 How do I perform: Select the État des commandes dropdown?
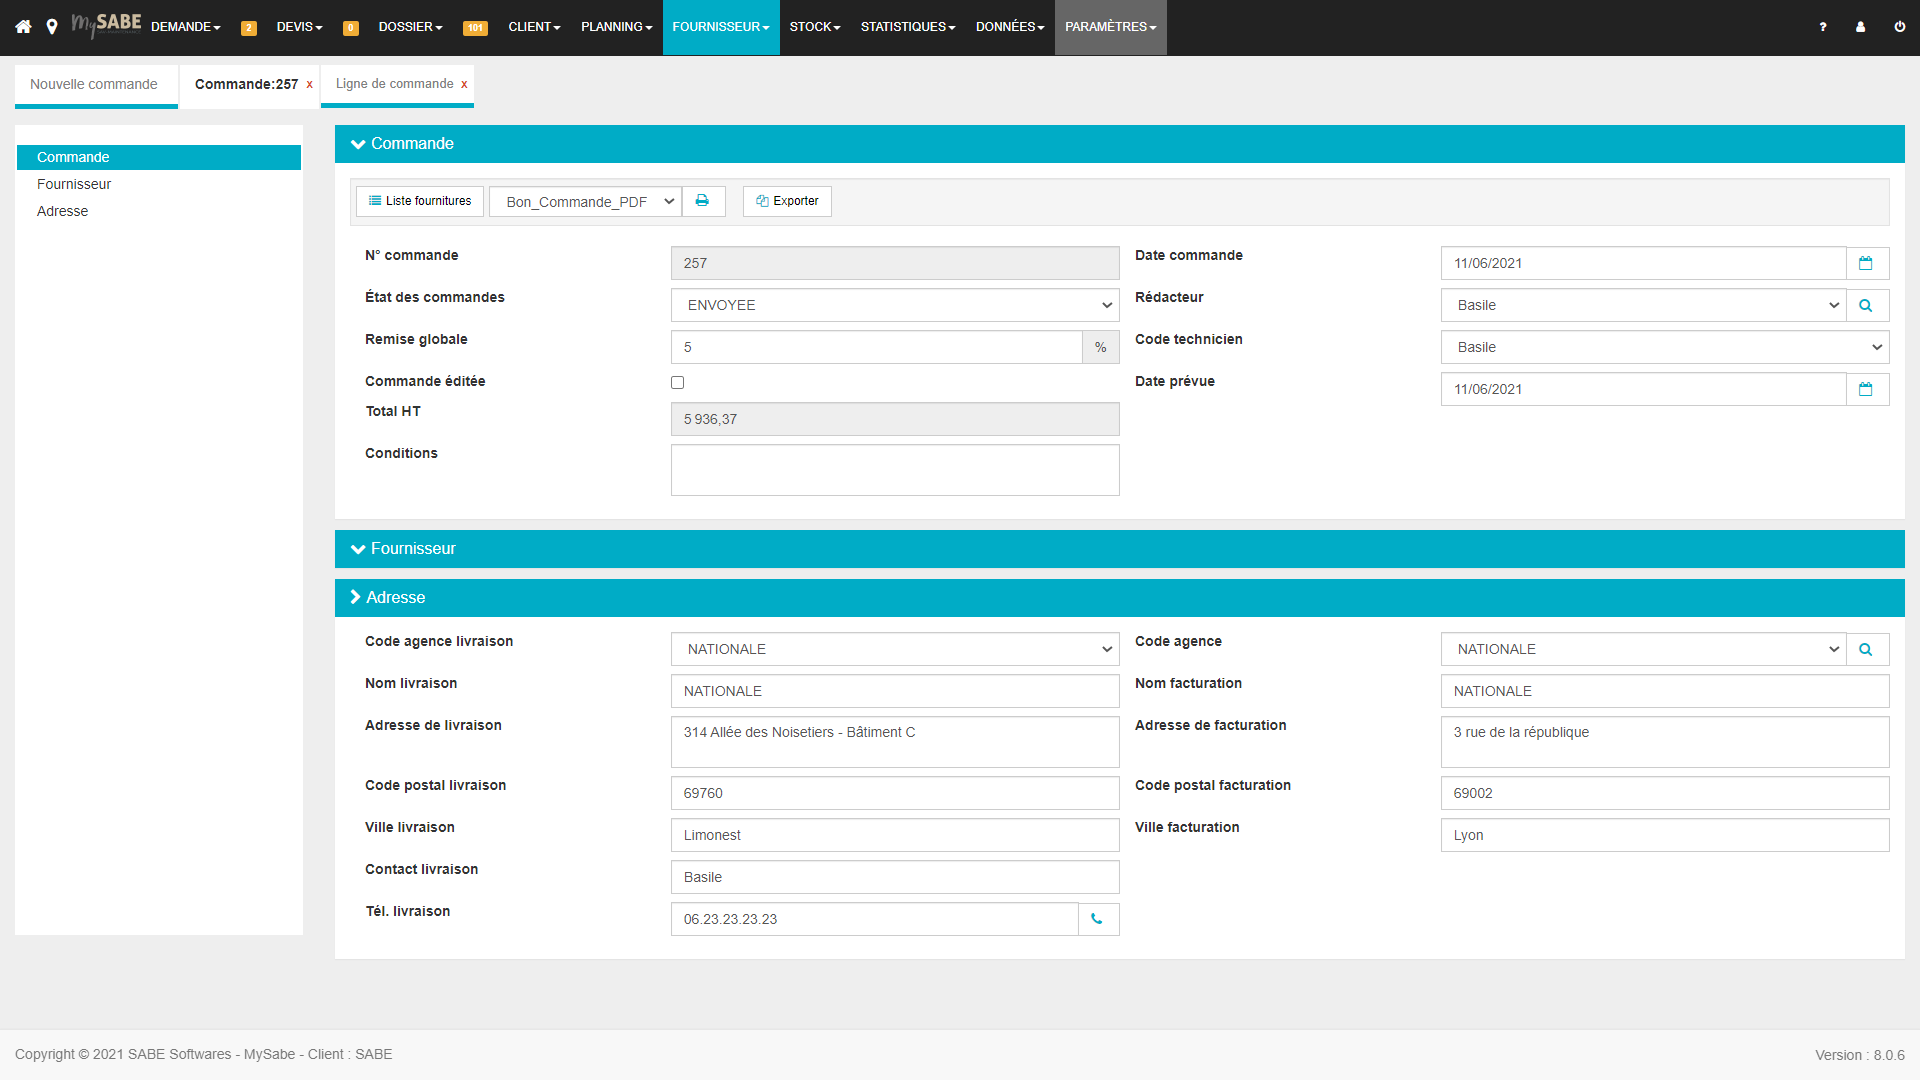894,305
